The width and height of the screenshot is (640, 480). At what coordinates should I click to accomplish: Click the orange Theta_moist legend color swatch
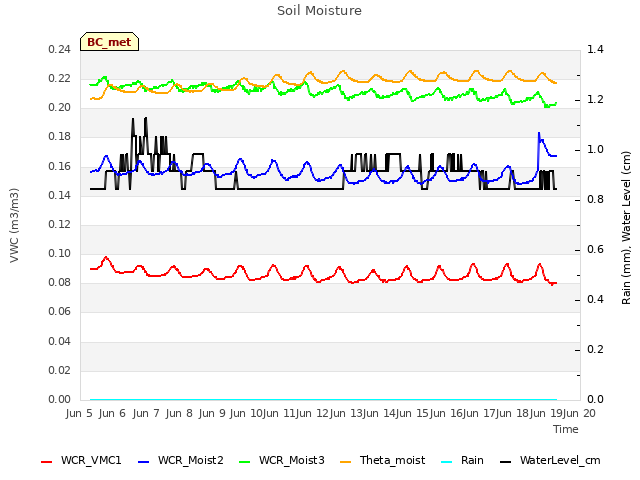pyautogui.click(x=346, y=462)
